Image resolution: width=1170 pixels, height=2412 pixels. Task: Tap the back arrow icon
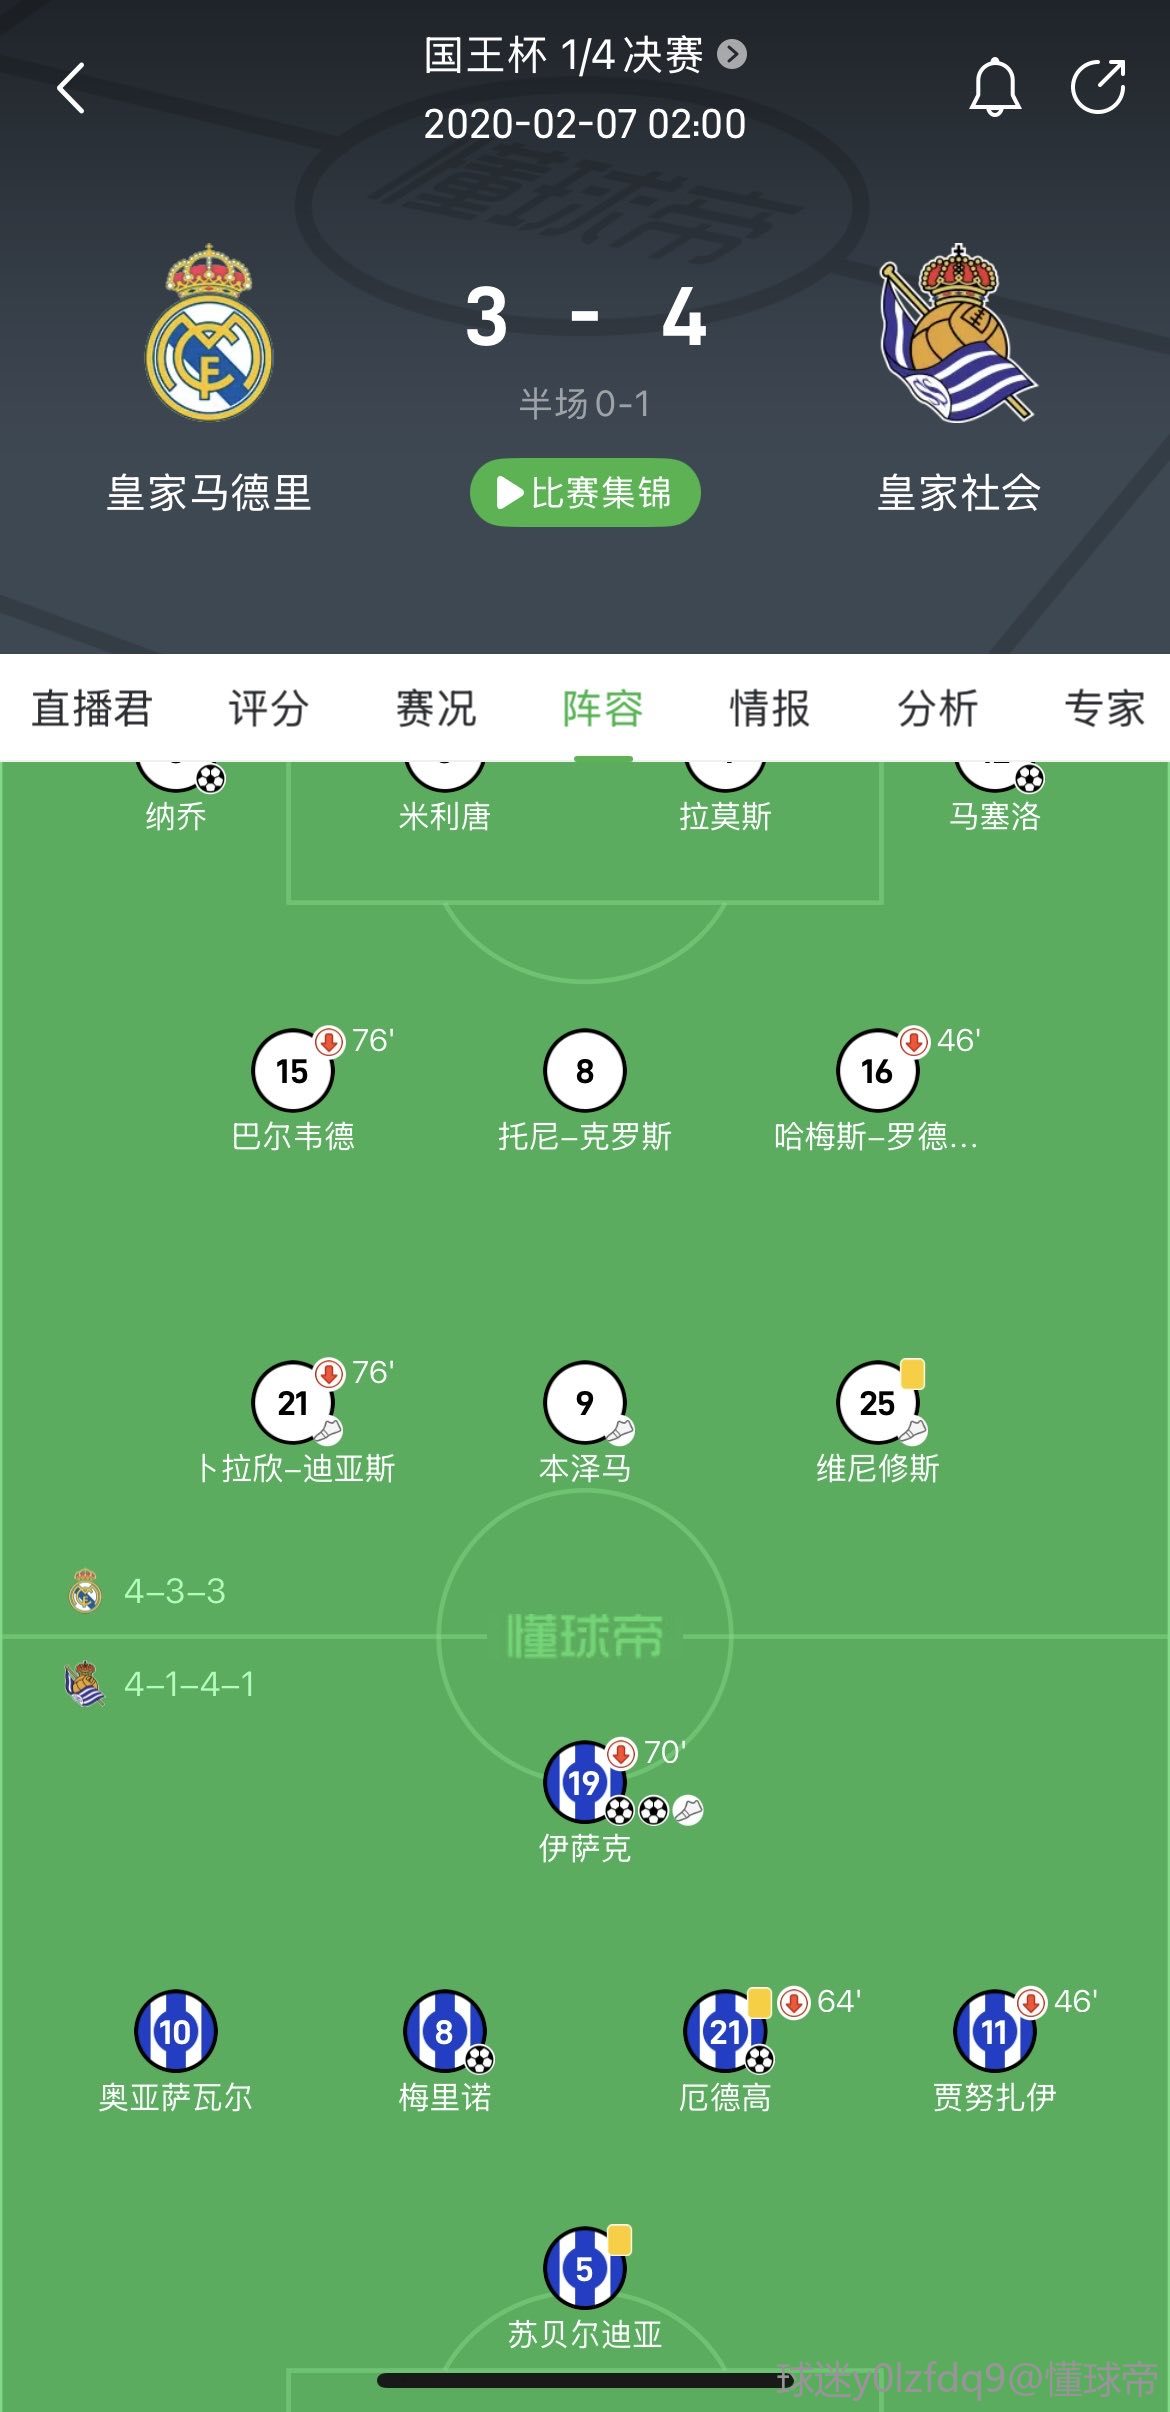(71, 88)
